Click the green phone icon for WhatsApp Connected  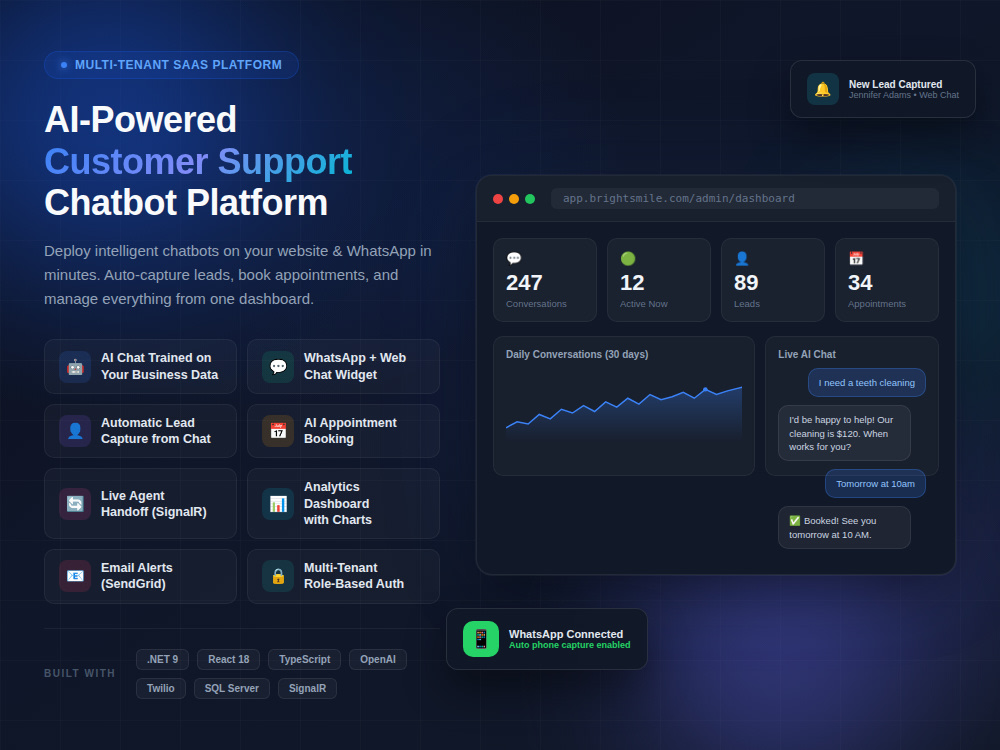pyautogui.click(x=481, y=639)
